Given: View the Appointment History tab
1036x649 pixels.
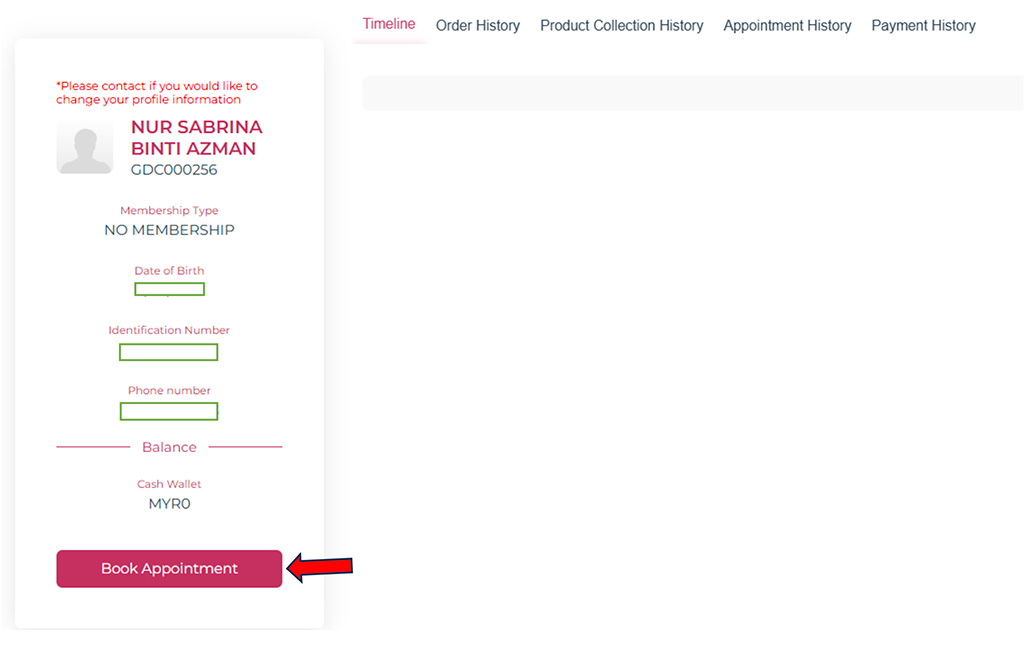Looking at the screenshot, I should pos(787,26).
